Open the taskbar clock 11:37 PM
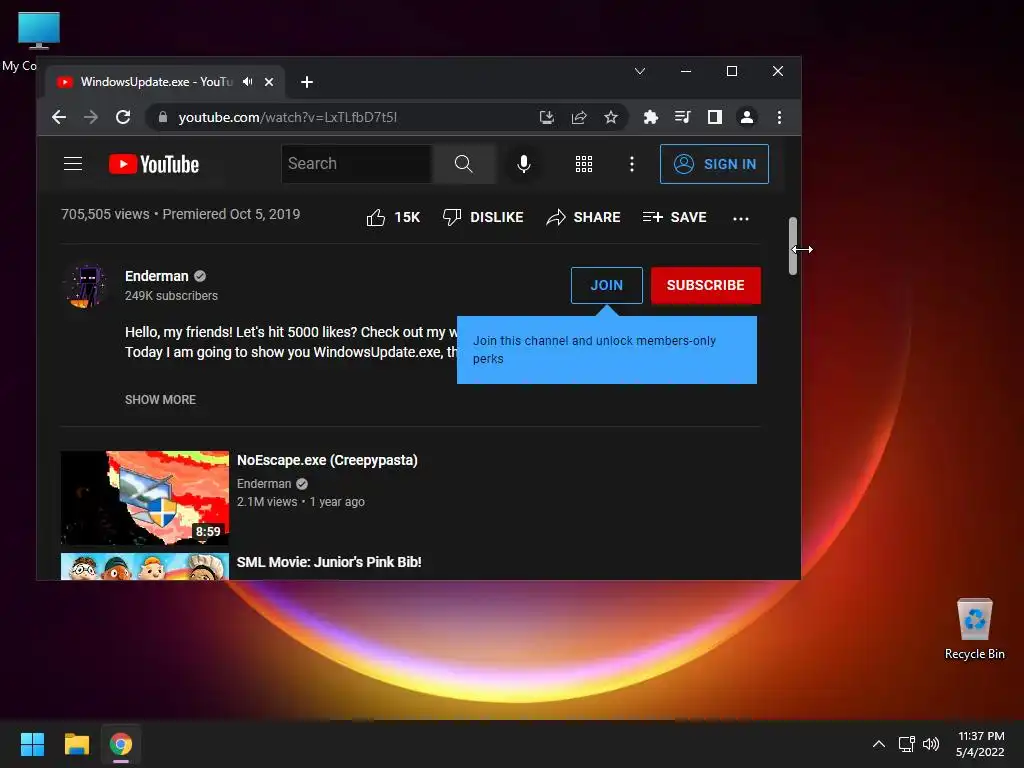Image resolution: width=1024 pixels, height=768 pixels. 980,744
